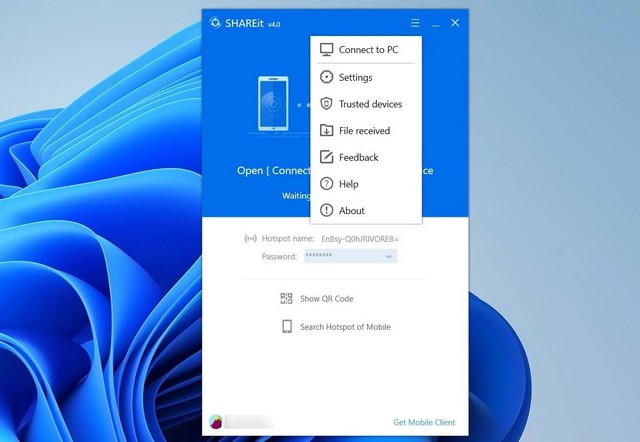
Task: Click the mobile phone hotspot search icon
Action: [x=286, y=327]
